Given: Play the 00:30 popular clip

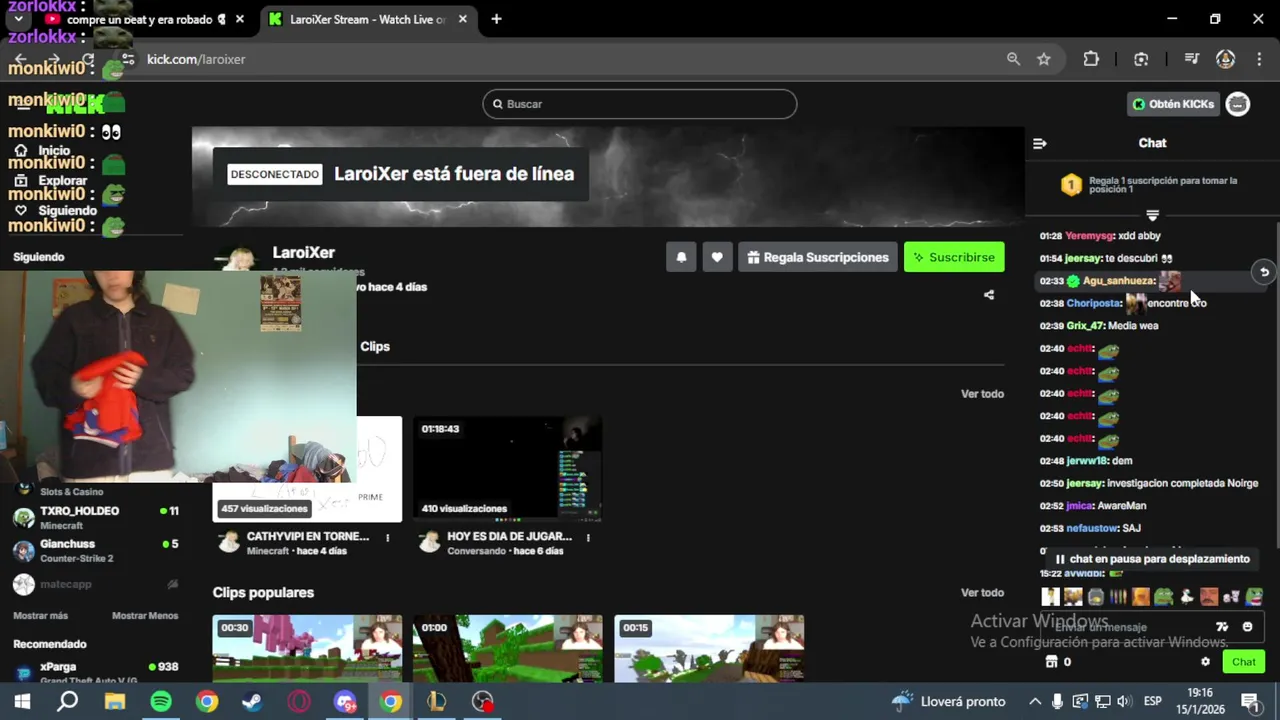Looking at the screenshot, I should [x=307, y=649].
